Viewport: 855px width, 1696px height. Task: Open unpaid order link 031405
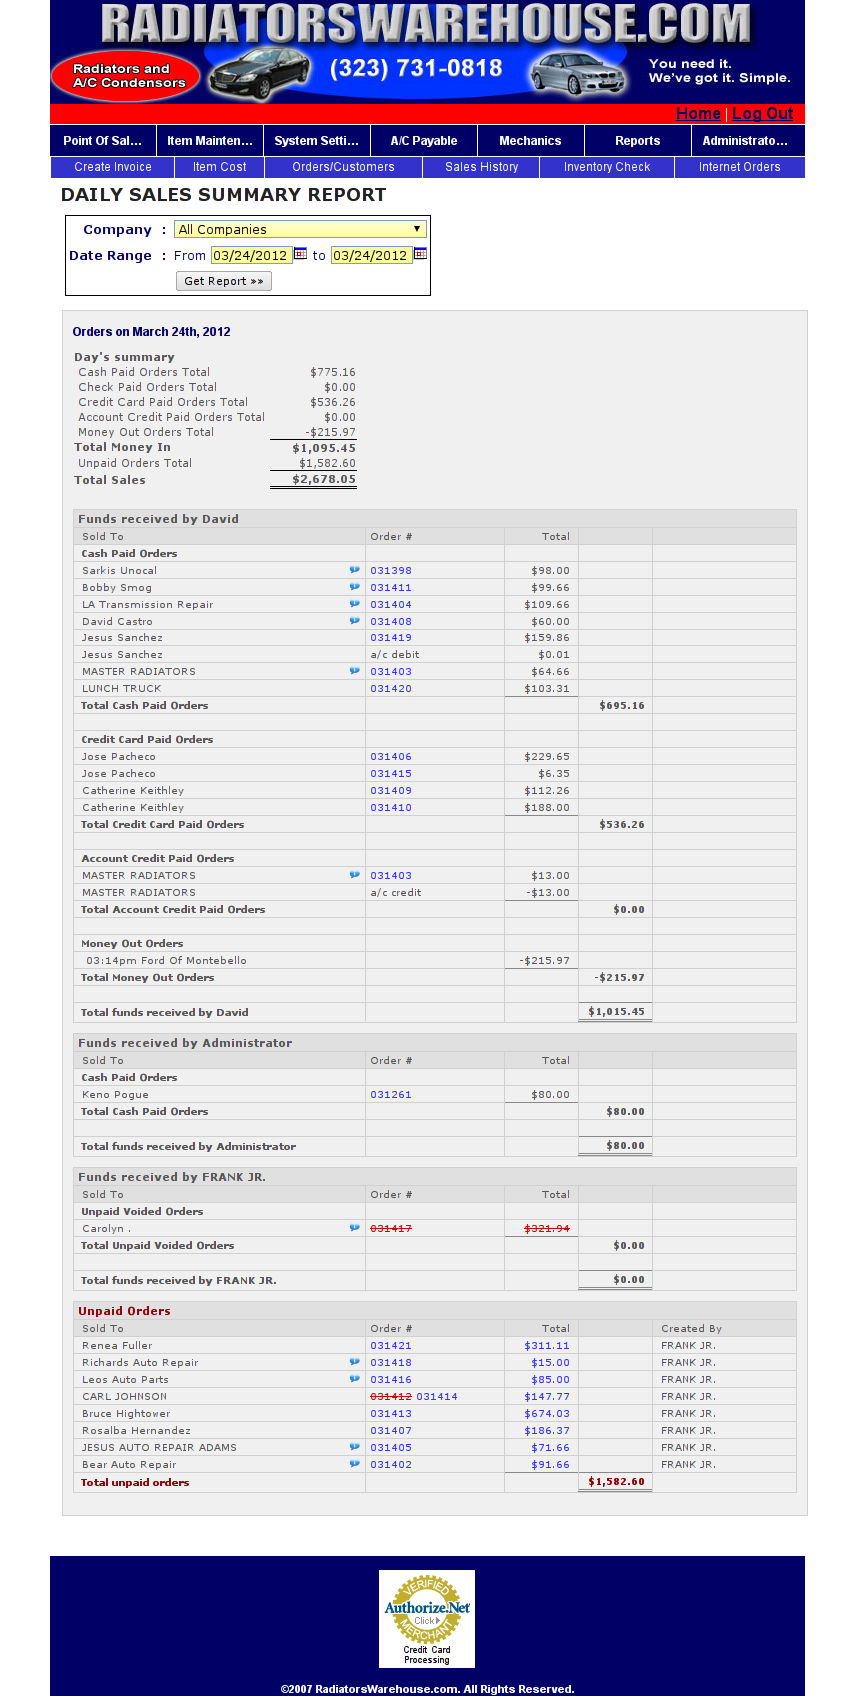[x=391, y=1448]
